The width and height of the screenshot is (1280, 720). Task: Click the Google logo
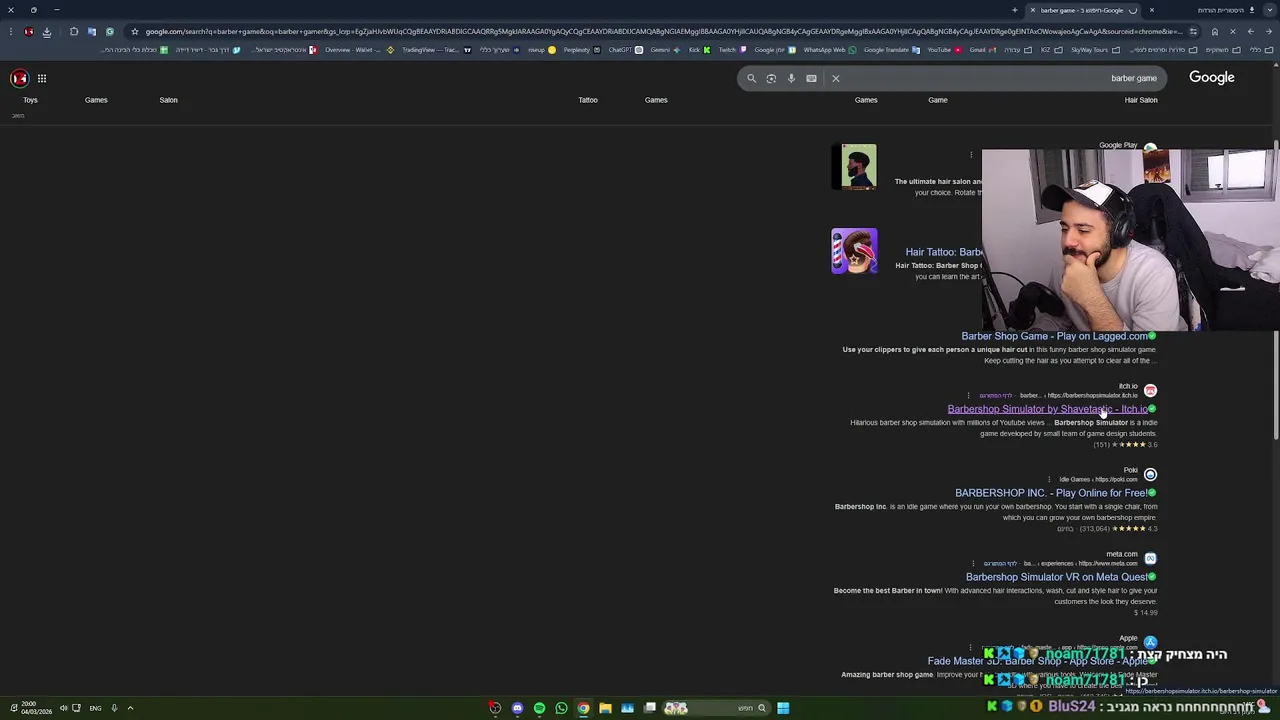(1212, 77)
